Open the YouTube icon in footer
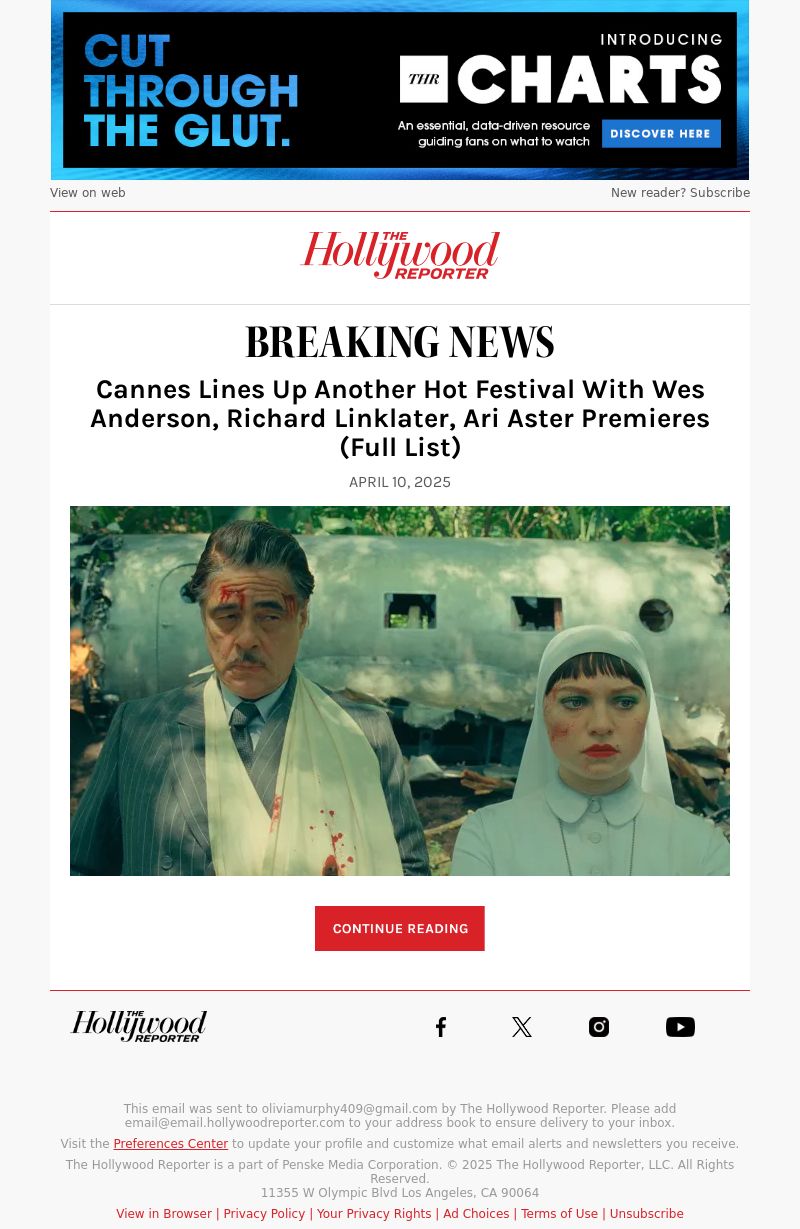800x1229 pixels. 680,1027
